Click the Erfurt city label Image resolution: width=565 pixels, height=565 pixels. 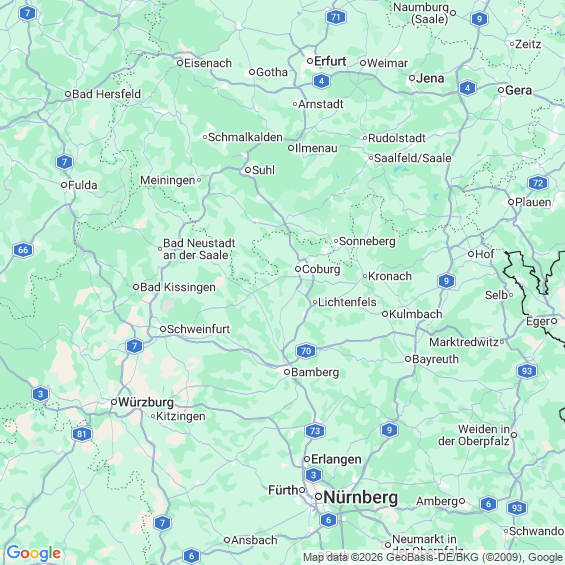330,61
